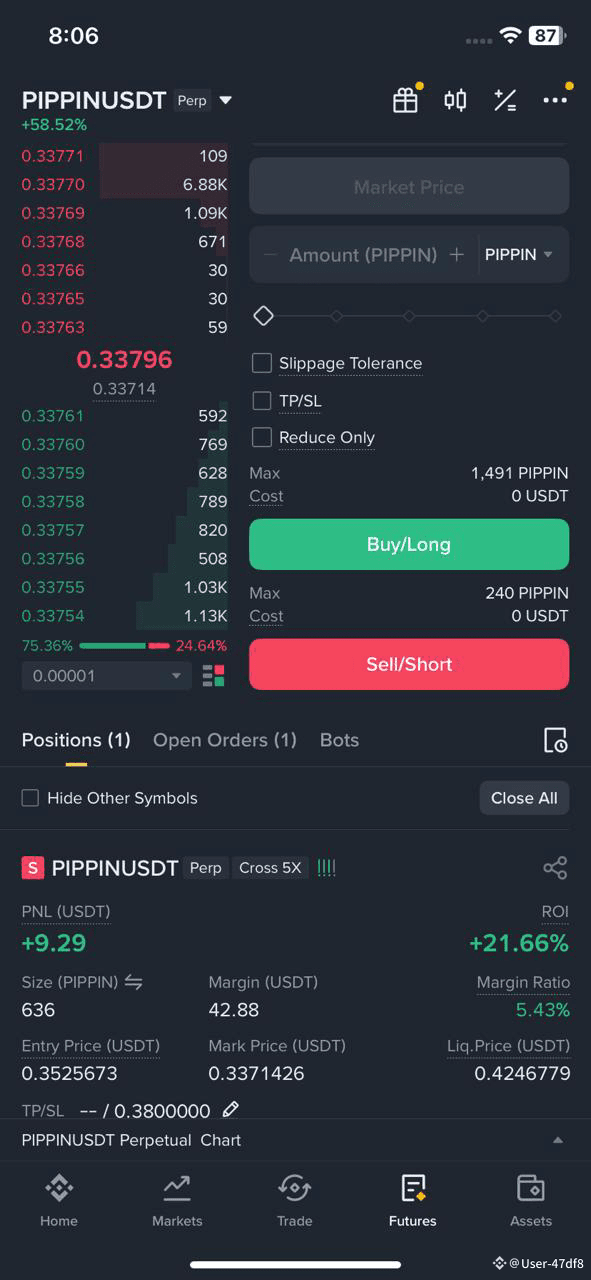Expand the PIPPINUSDT symbol dropdown arrow
Screen dimensions: 591x1280
coord(226,100)
